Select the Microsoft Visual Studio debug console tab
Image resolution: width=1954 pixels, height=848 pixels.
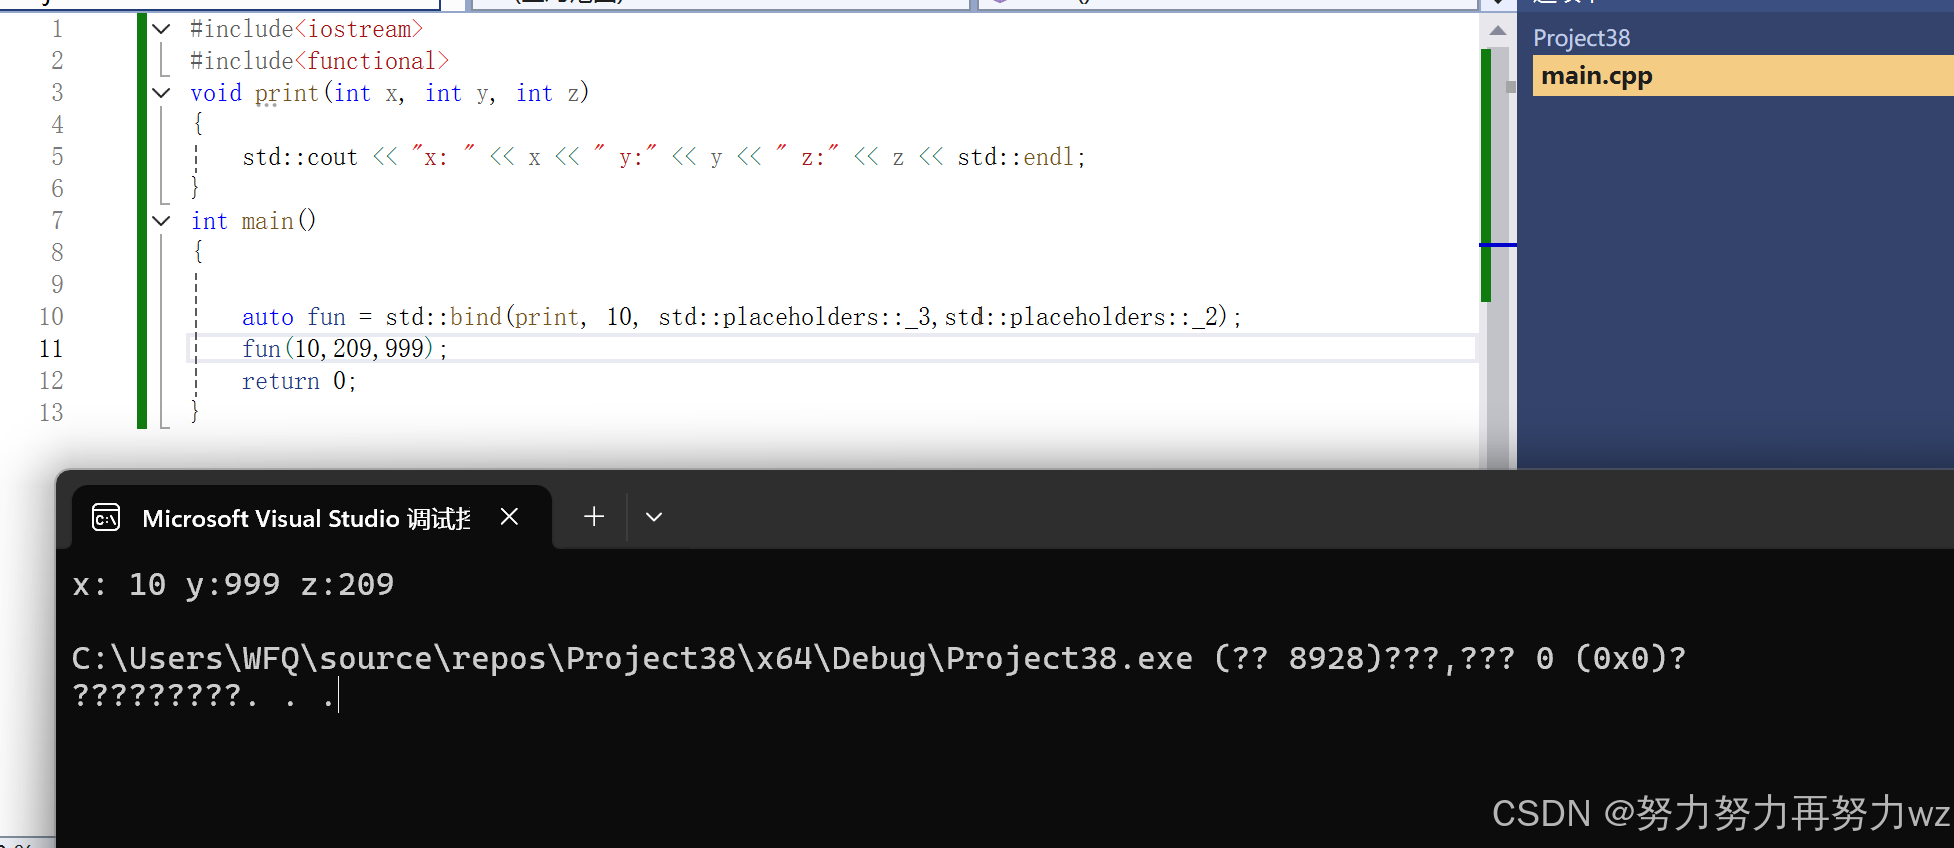coord(312,518)
